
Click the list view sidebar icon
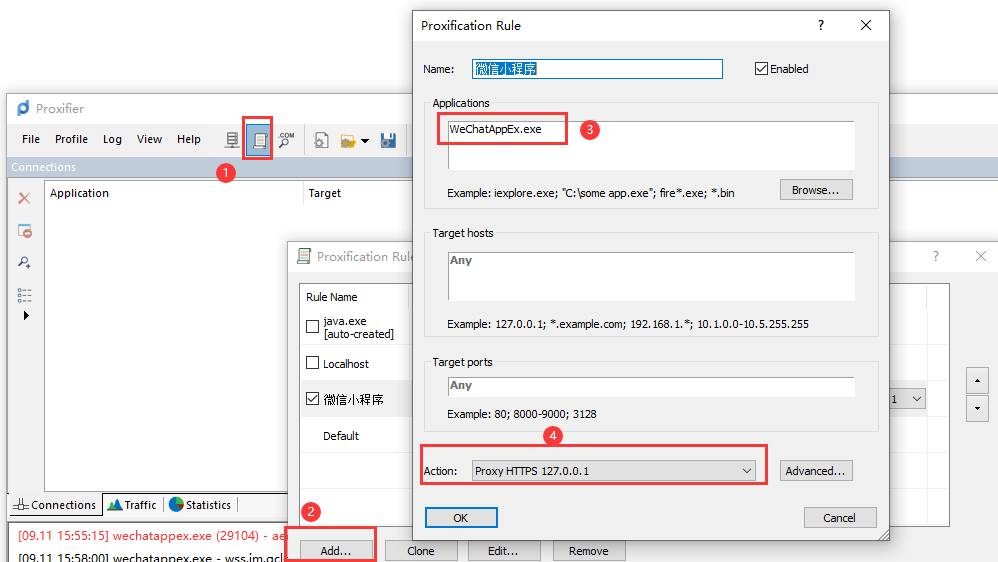[x=24, y=295]
